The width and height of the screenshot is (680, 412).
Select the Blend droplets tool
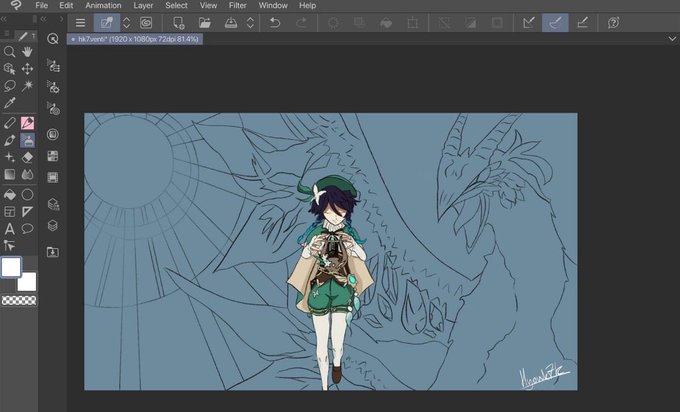tap(27, 174)
